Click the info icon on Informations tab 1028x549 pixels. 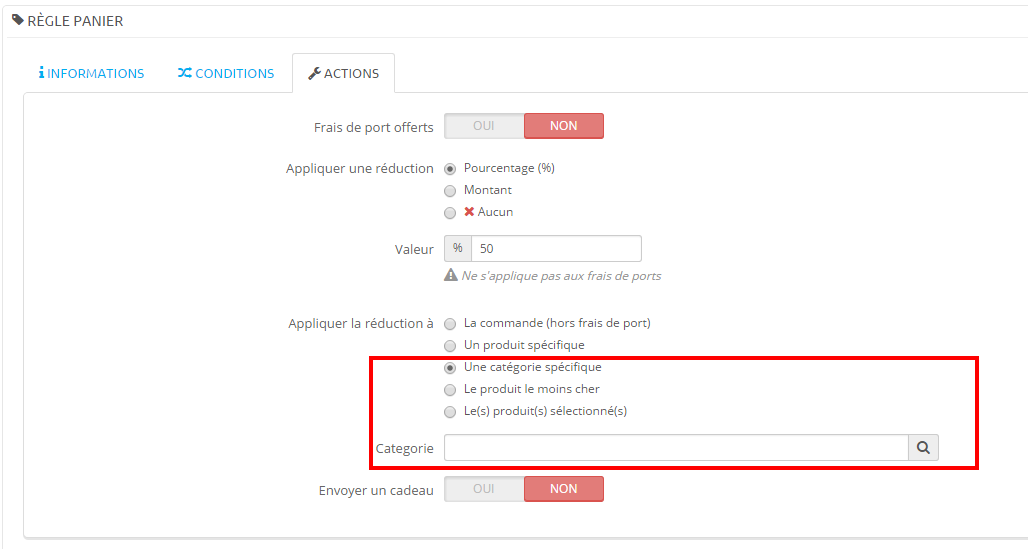click(41, 73)
